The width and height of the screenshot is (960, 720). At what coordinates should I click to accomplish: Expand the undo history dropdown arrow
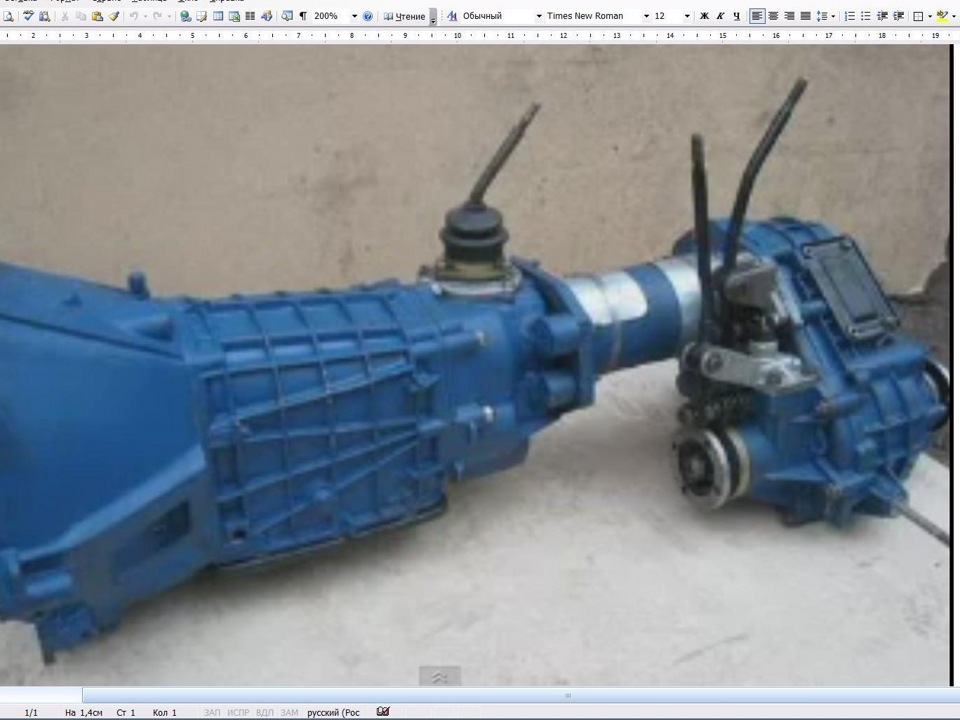pos(145,17)
